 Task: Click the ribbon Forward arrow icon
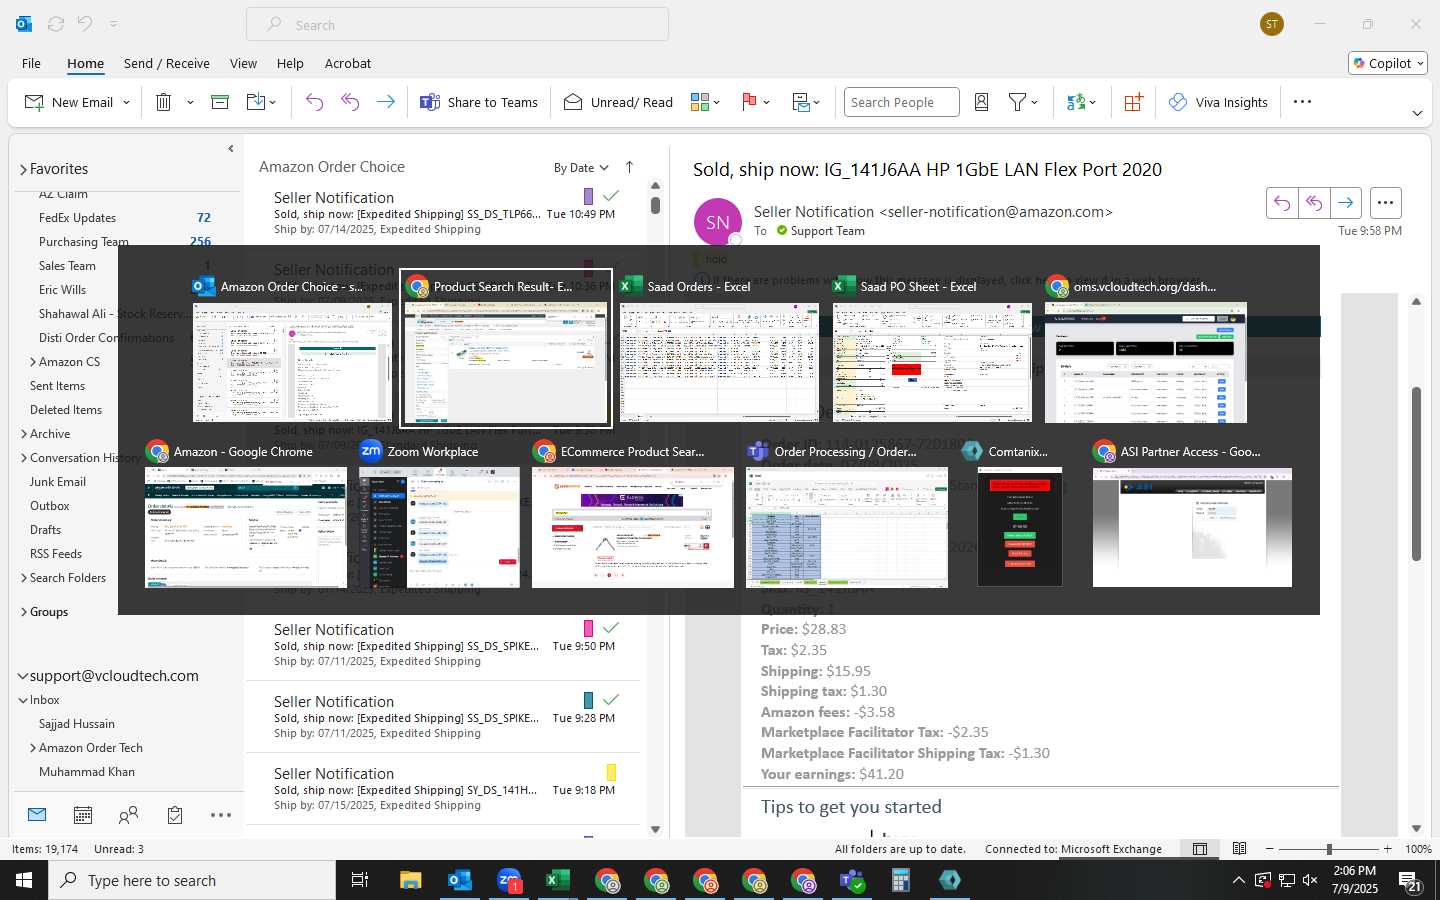click(x=385, y=102)
